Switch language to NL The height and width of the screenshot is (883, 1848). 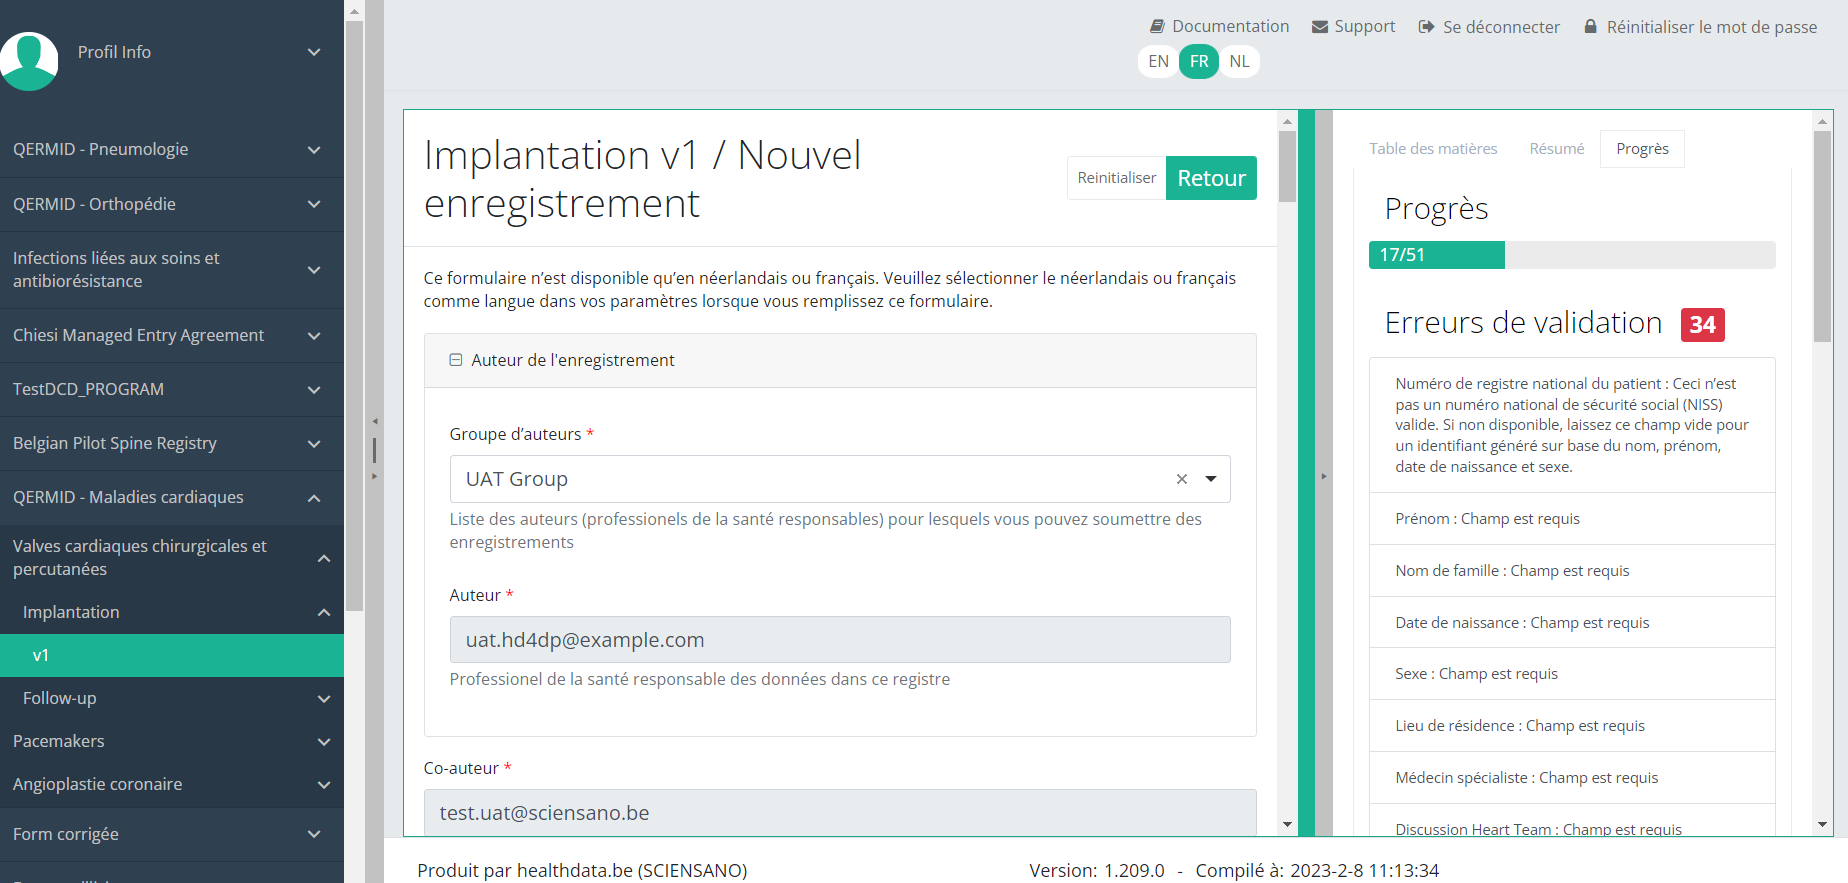tap(1239, 61)
